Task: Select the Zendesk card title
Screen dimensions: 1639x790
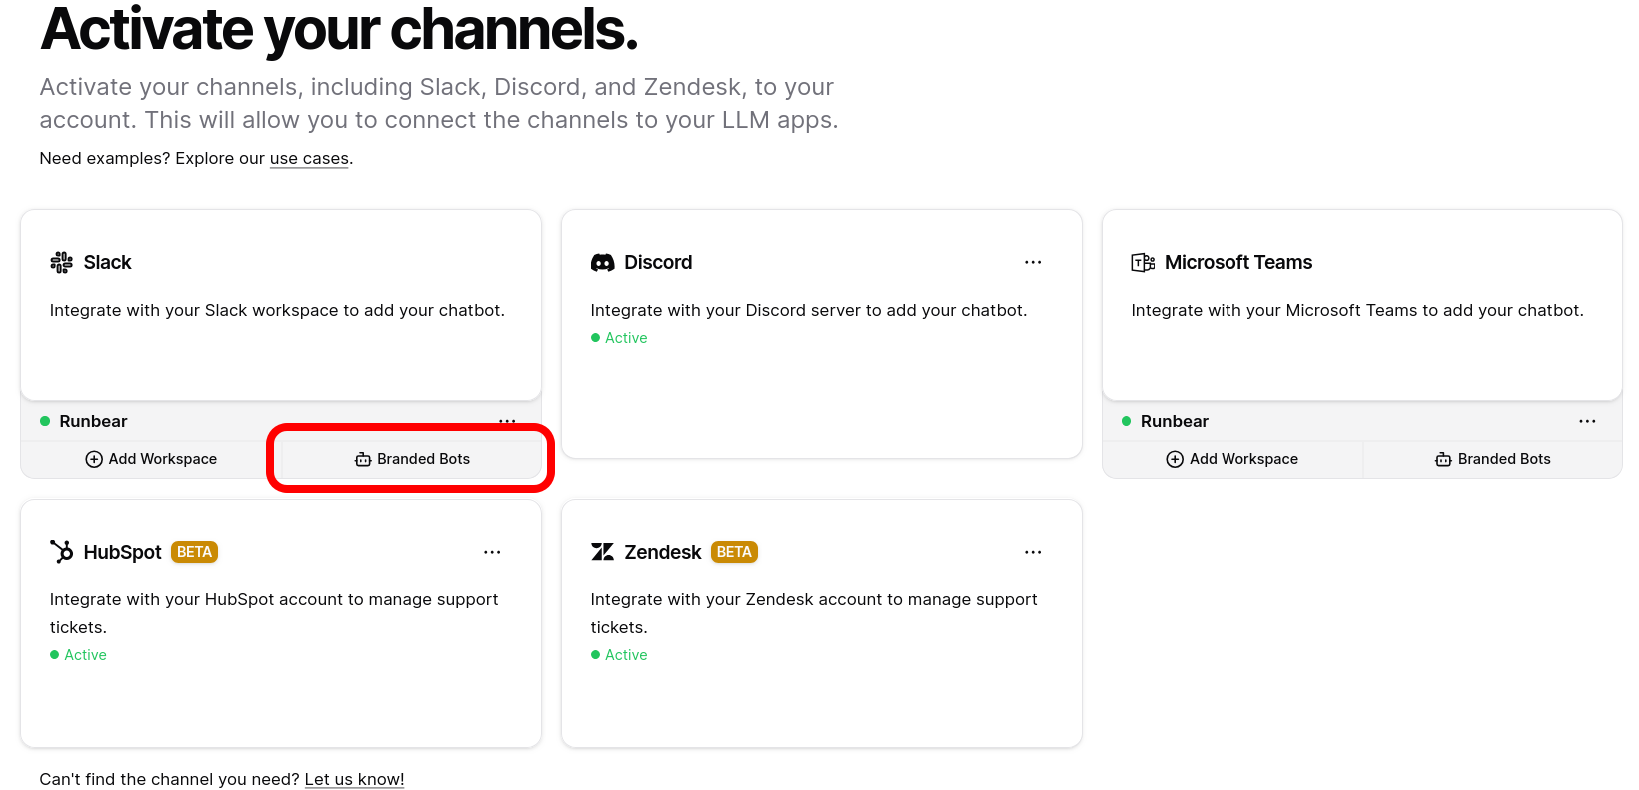Action: pyautogui.click(x=663, y=552)
